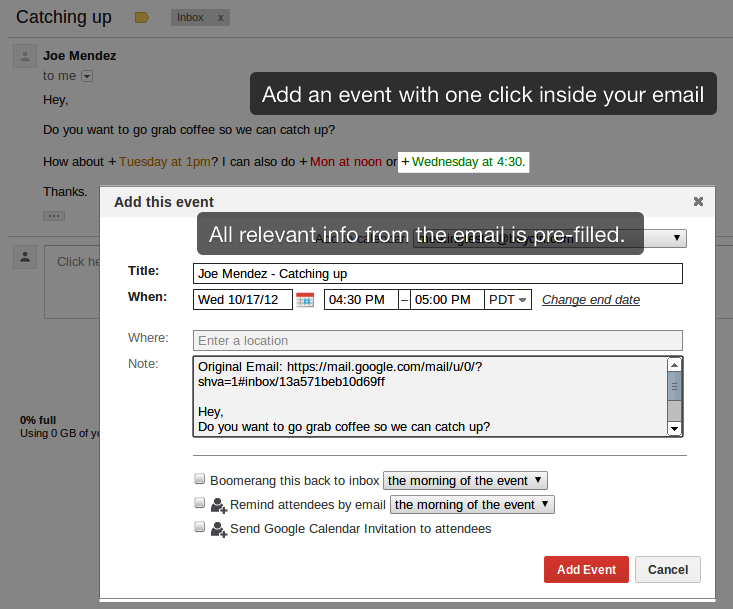Expand the 'to me' details dropdown

(87, 76)
